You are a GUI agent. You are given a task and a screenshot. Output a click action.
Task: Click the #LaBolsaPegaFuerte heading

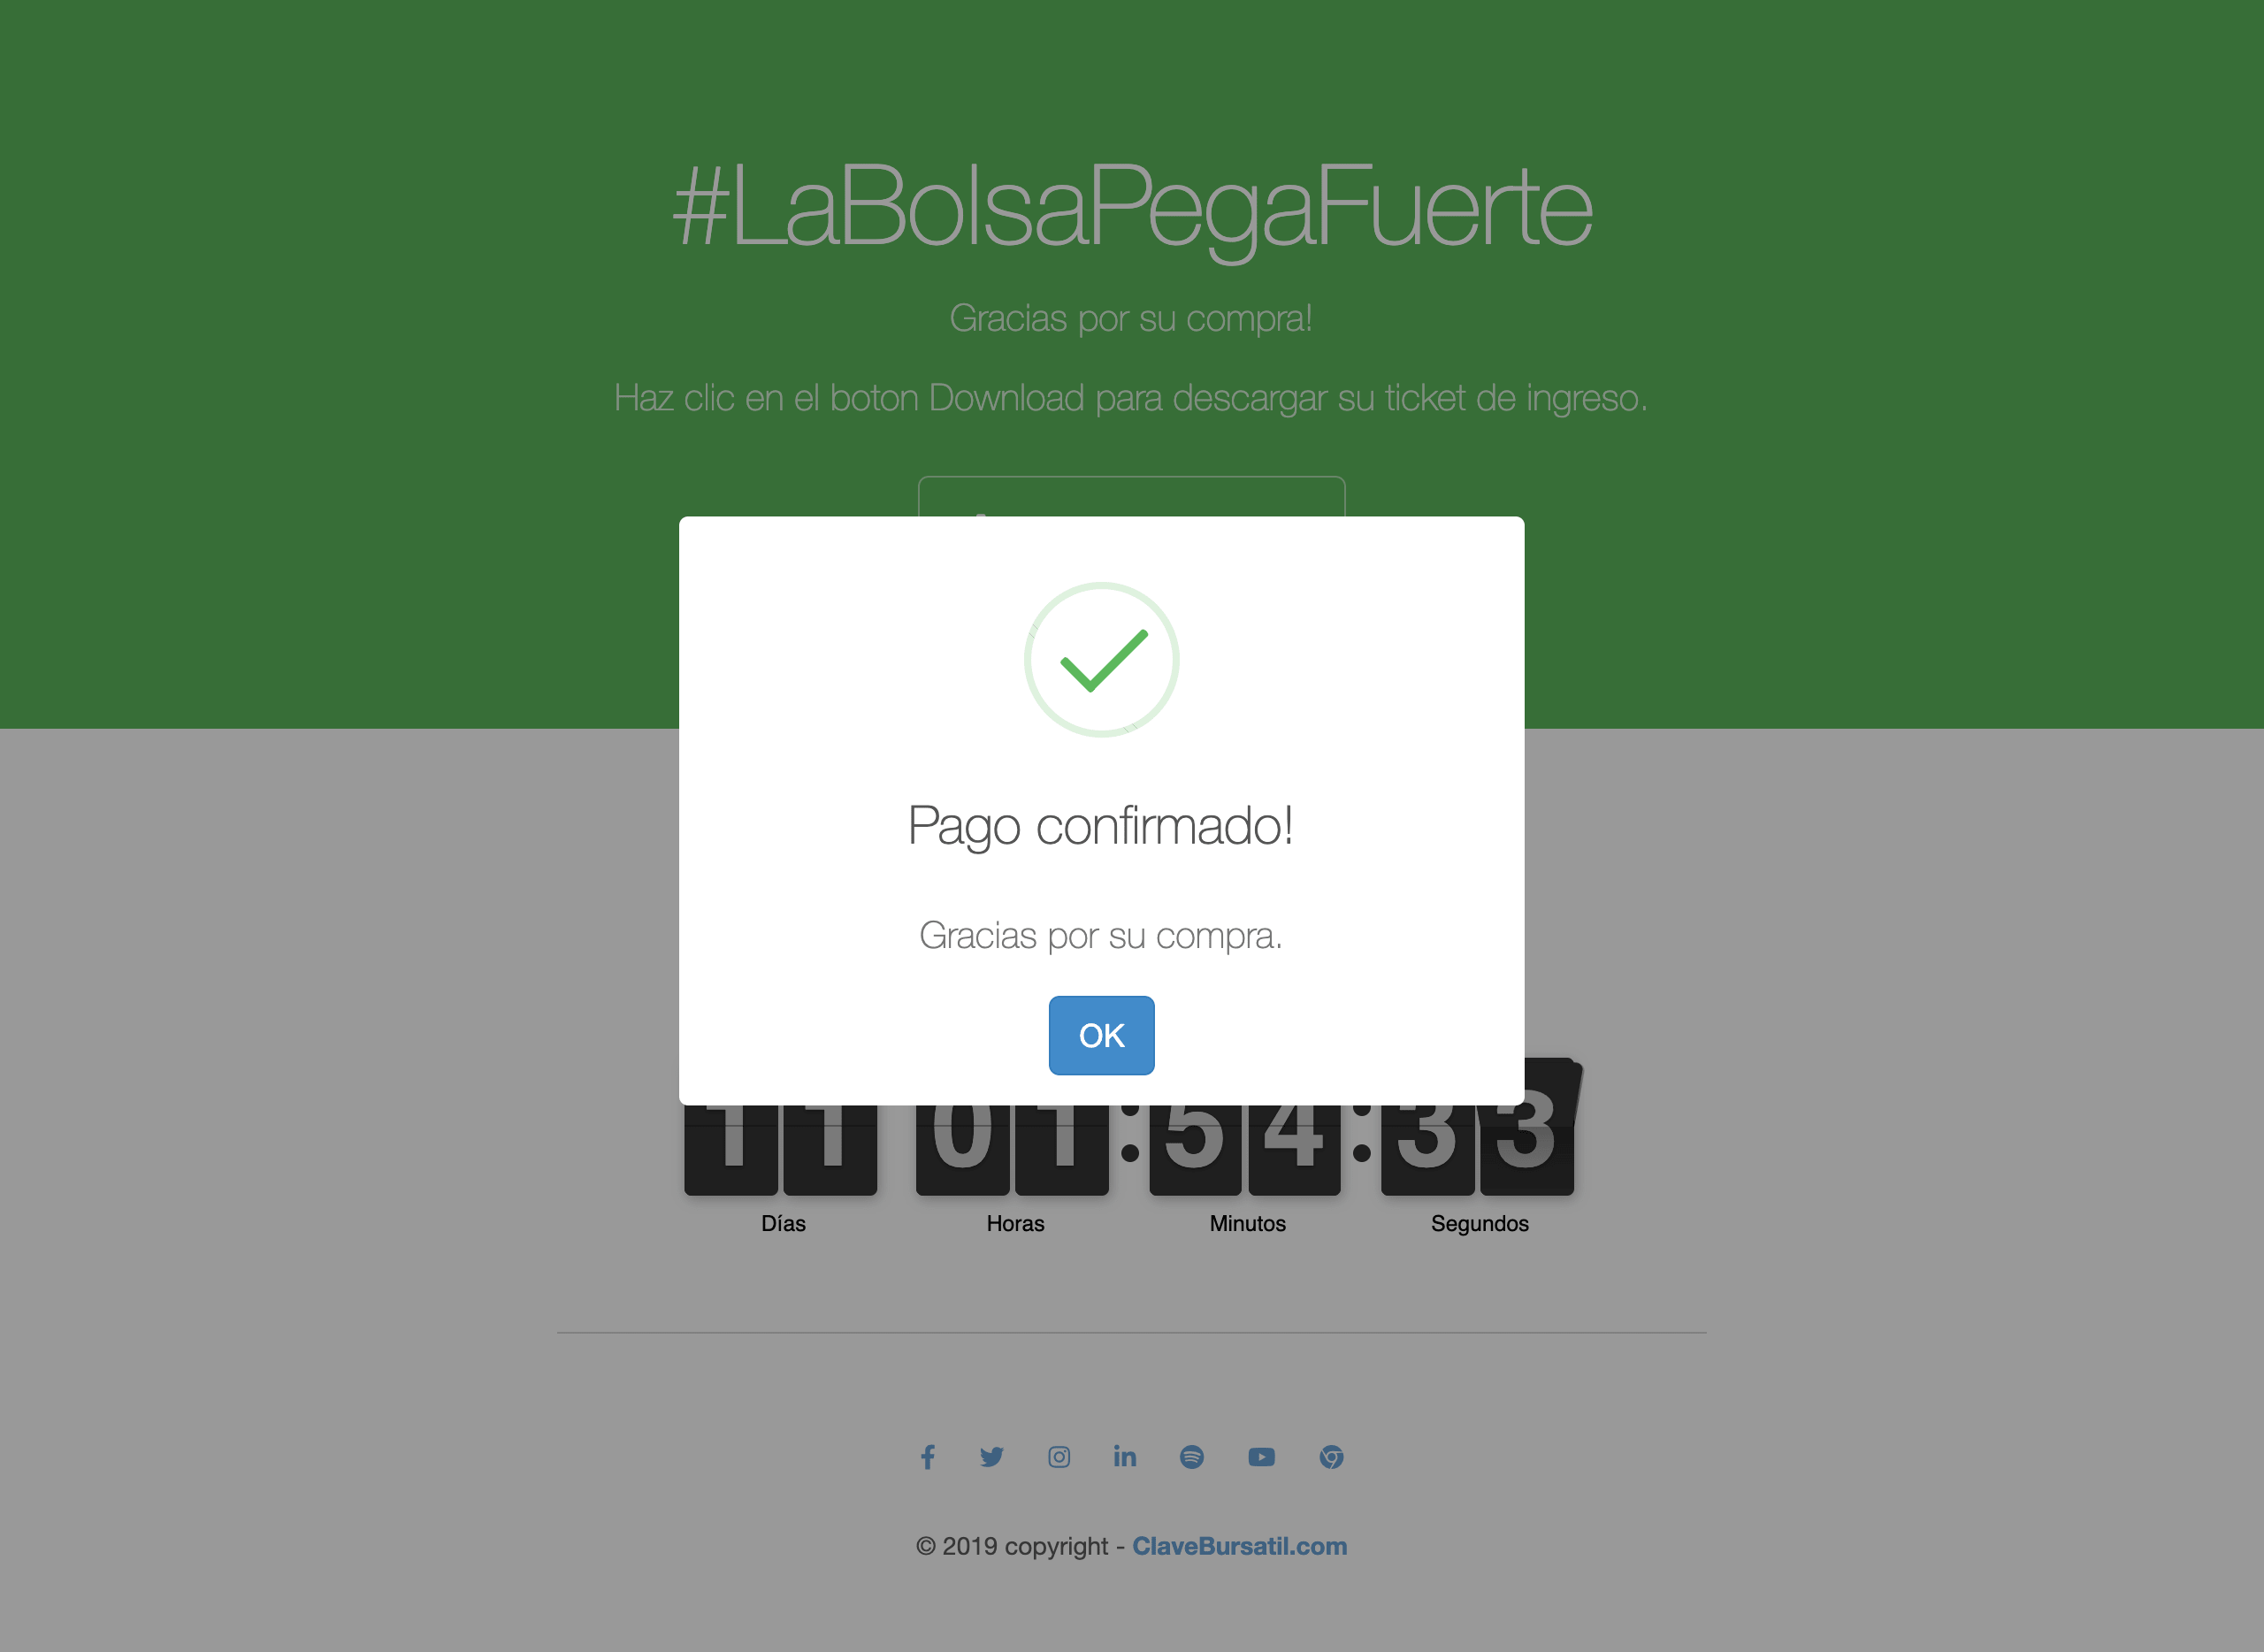[x=1132, y=207]
